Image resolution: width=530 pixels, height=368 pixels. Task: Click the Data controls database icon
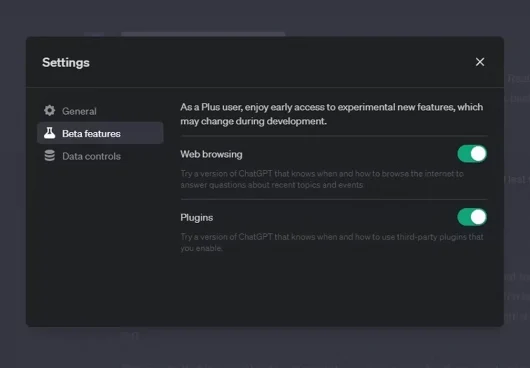tap(49, 156)
